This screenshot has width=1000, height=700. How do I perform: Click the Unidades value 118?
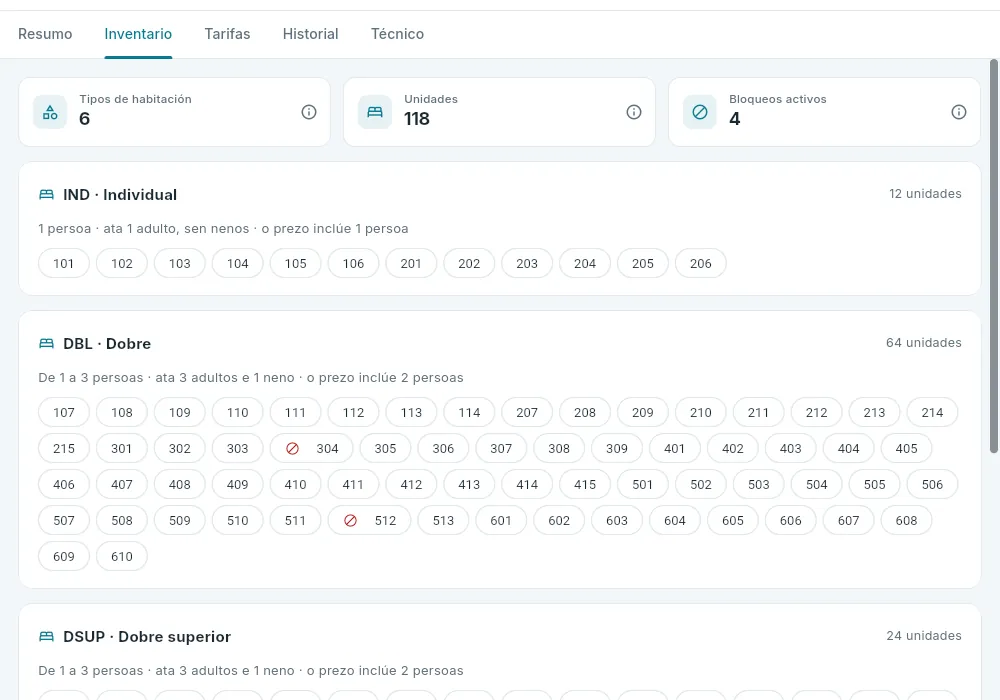[416, 119]
